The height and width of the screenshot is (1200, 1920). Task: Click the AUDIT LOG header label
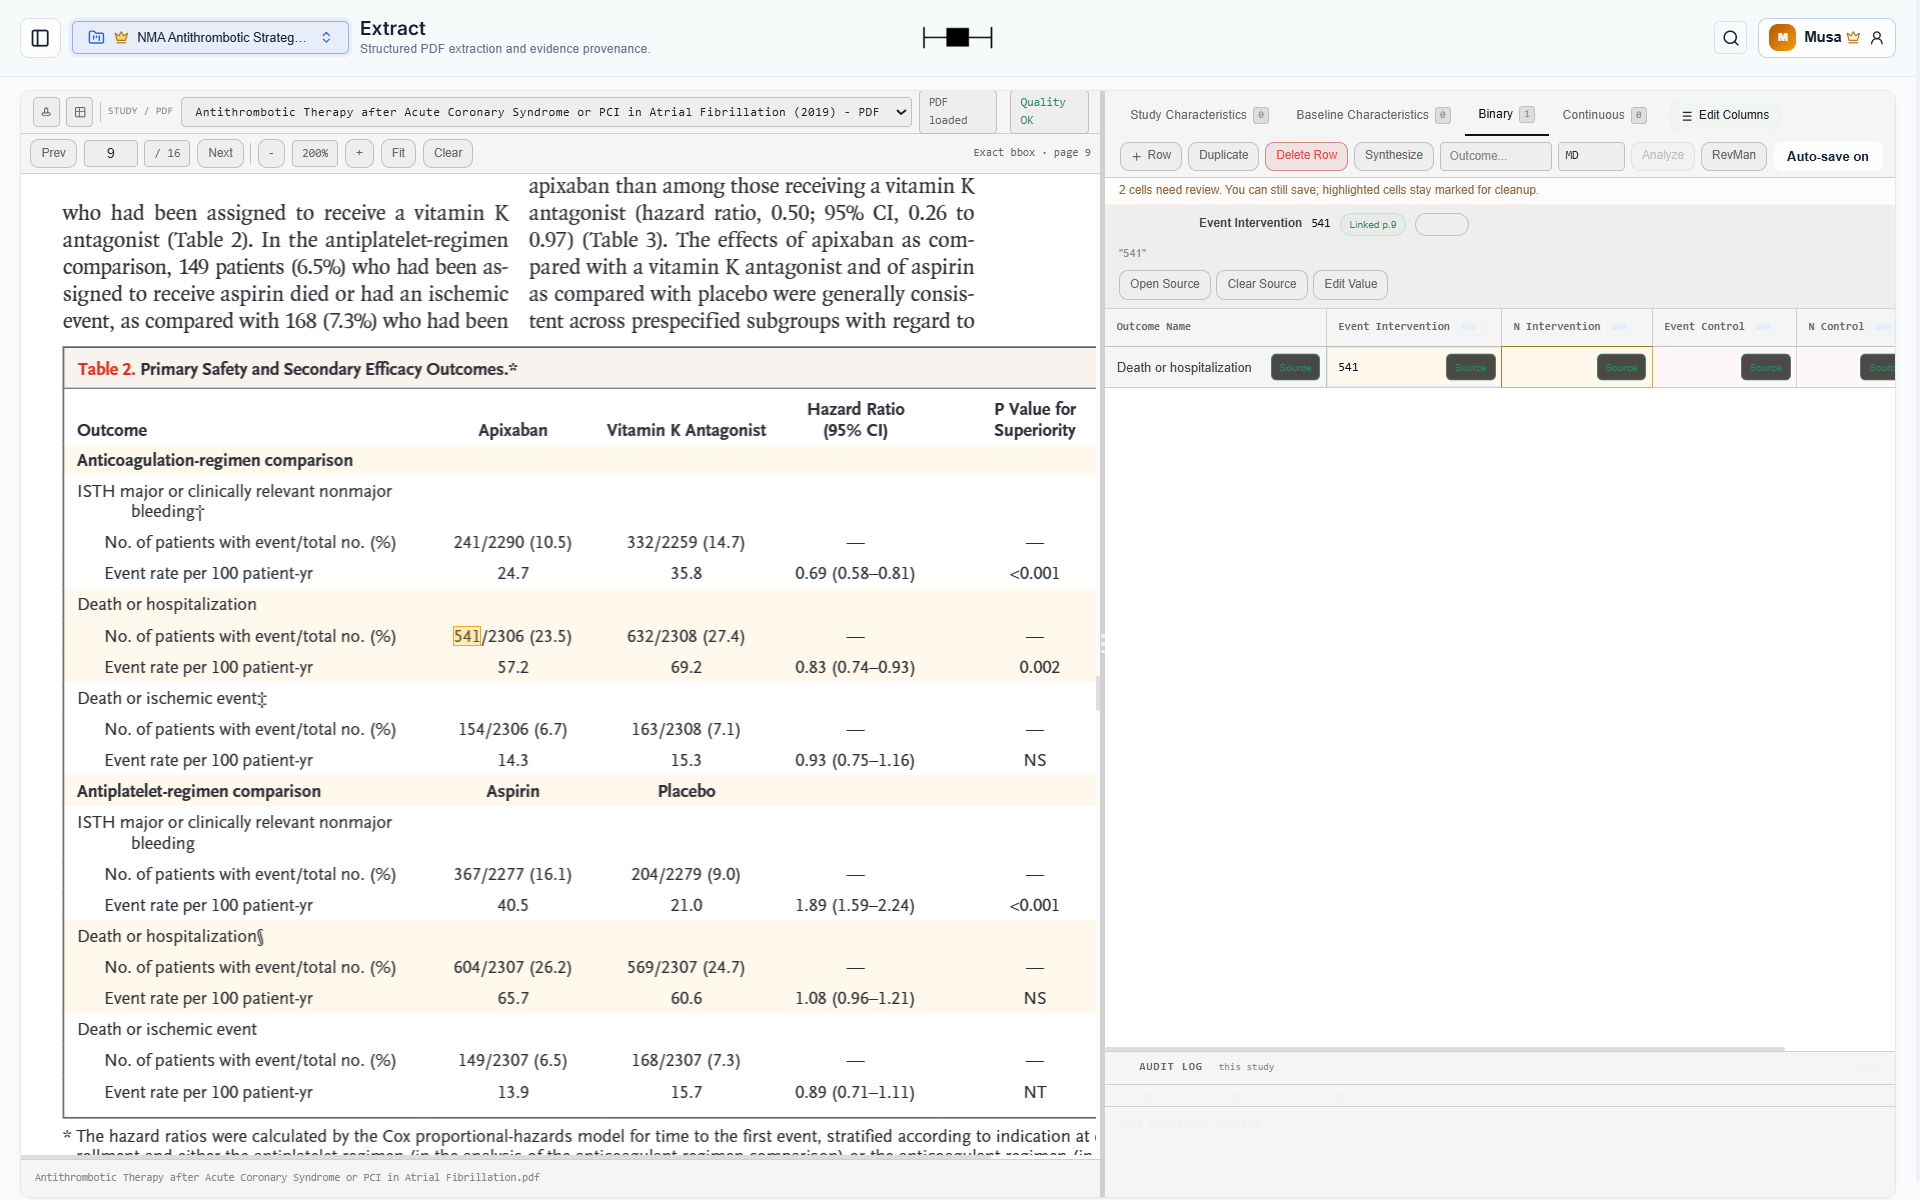tap(1170, 1067)
